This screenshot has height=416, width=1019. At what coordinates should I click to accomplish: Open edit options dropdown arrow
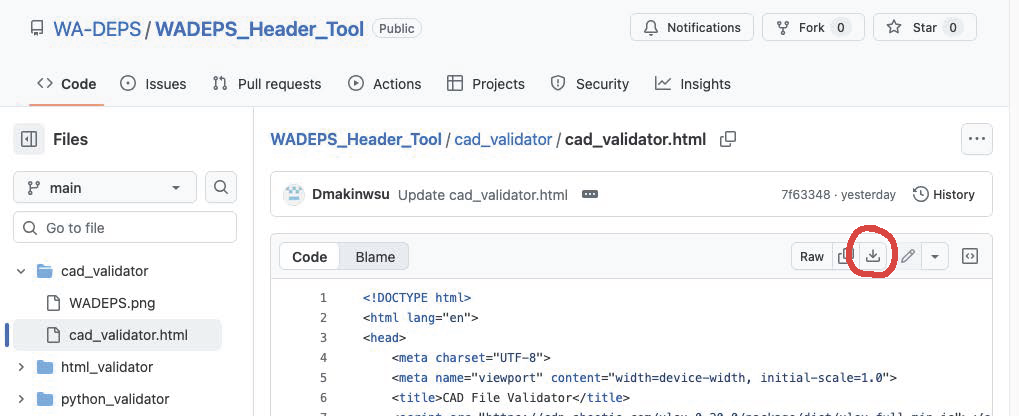point(934,256)
